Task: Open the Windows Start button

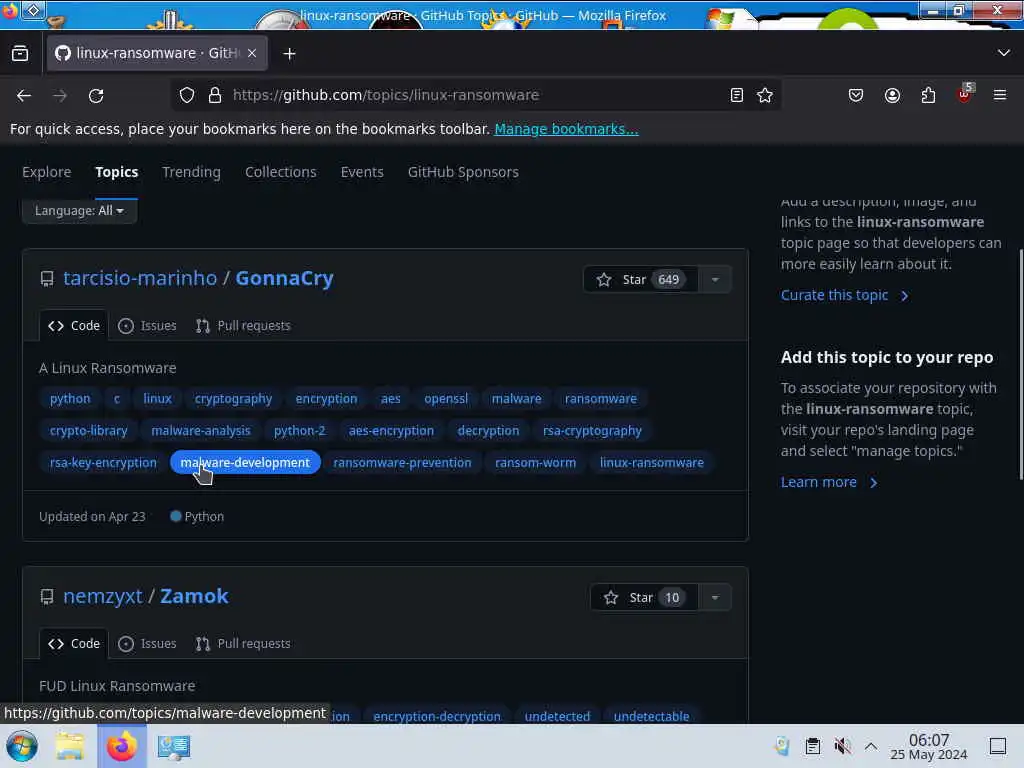Action: pyautogui.click(x=22, y=746)
